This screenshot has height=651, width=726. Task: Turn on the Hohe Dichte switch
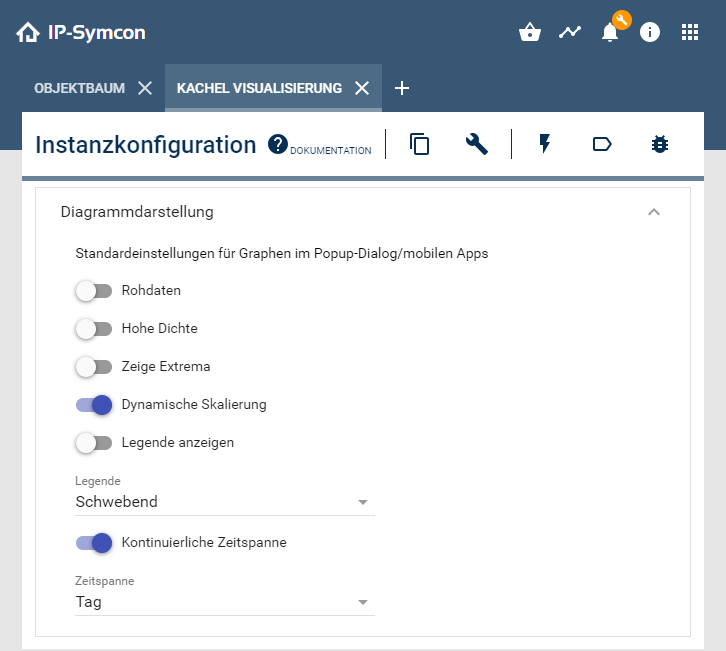tap(94, 328)
